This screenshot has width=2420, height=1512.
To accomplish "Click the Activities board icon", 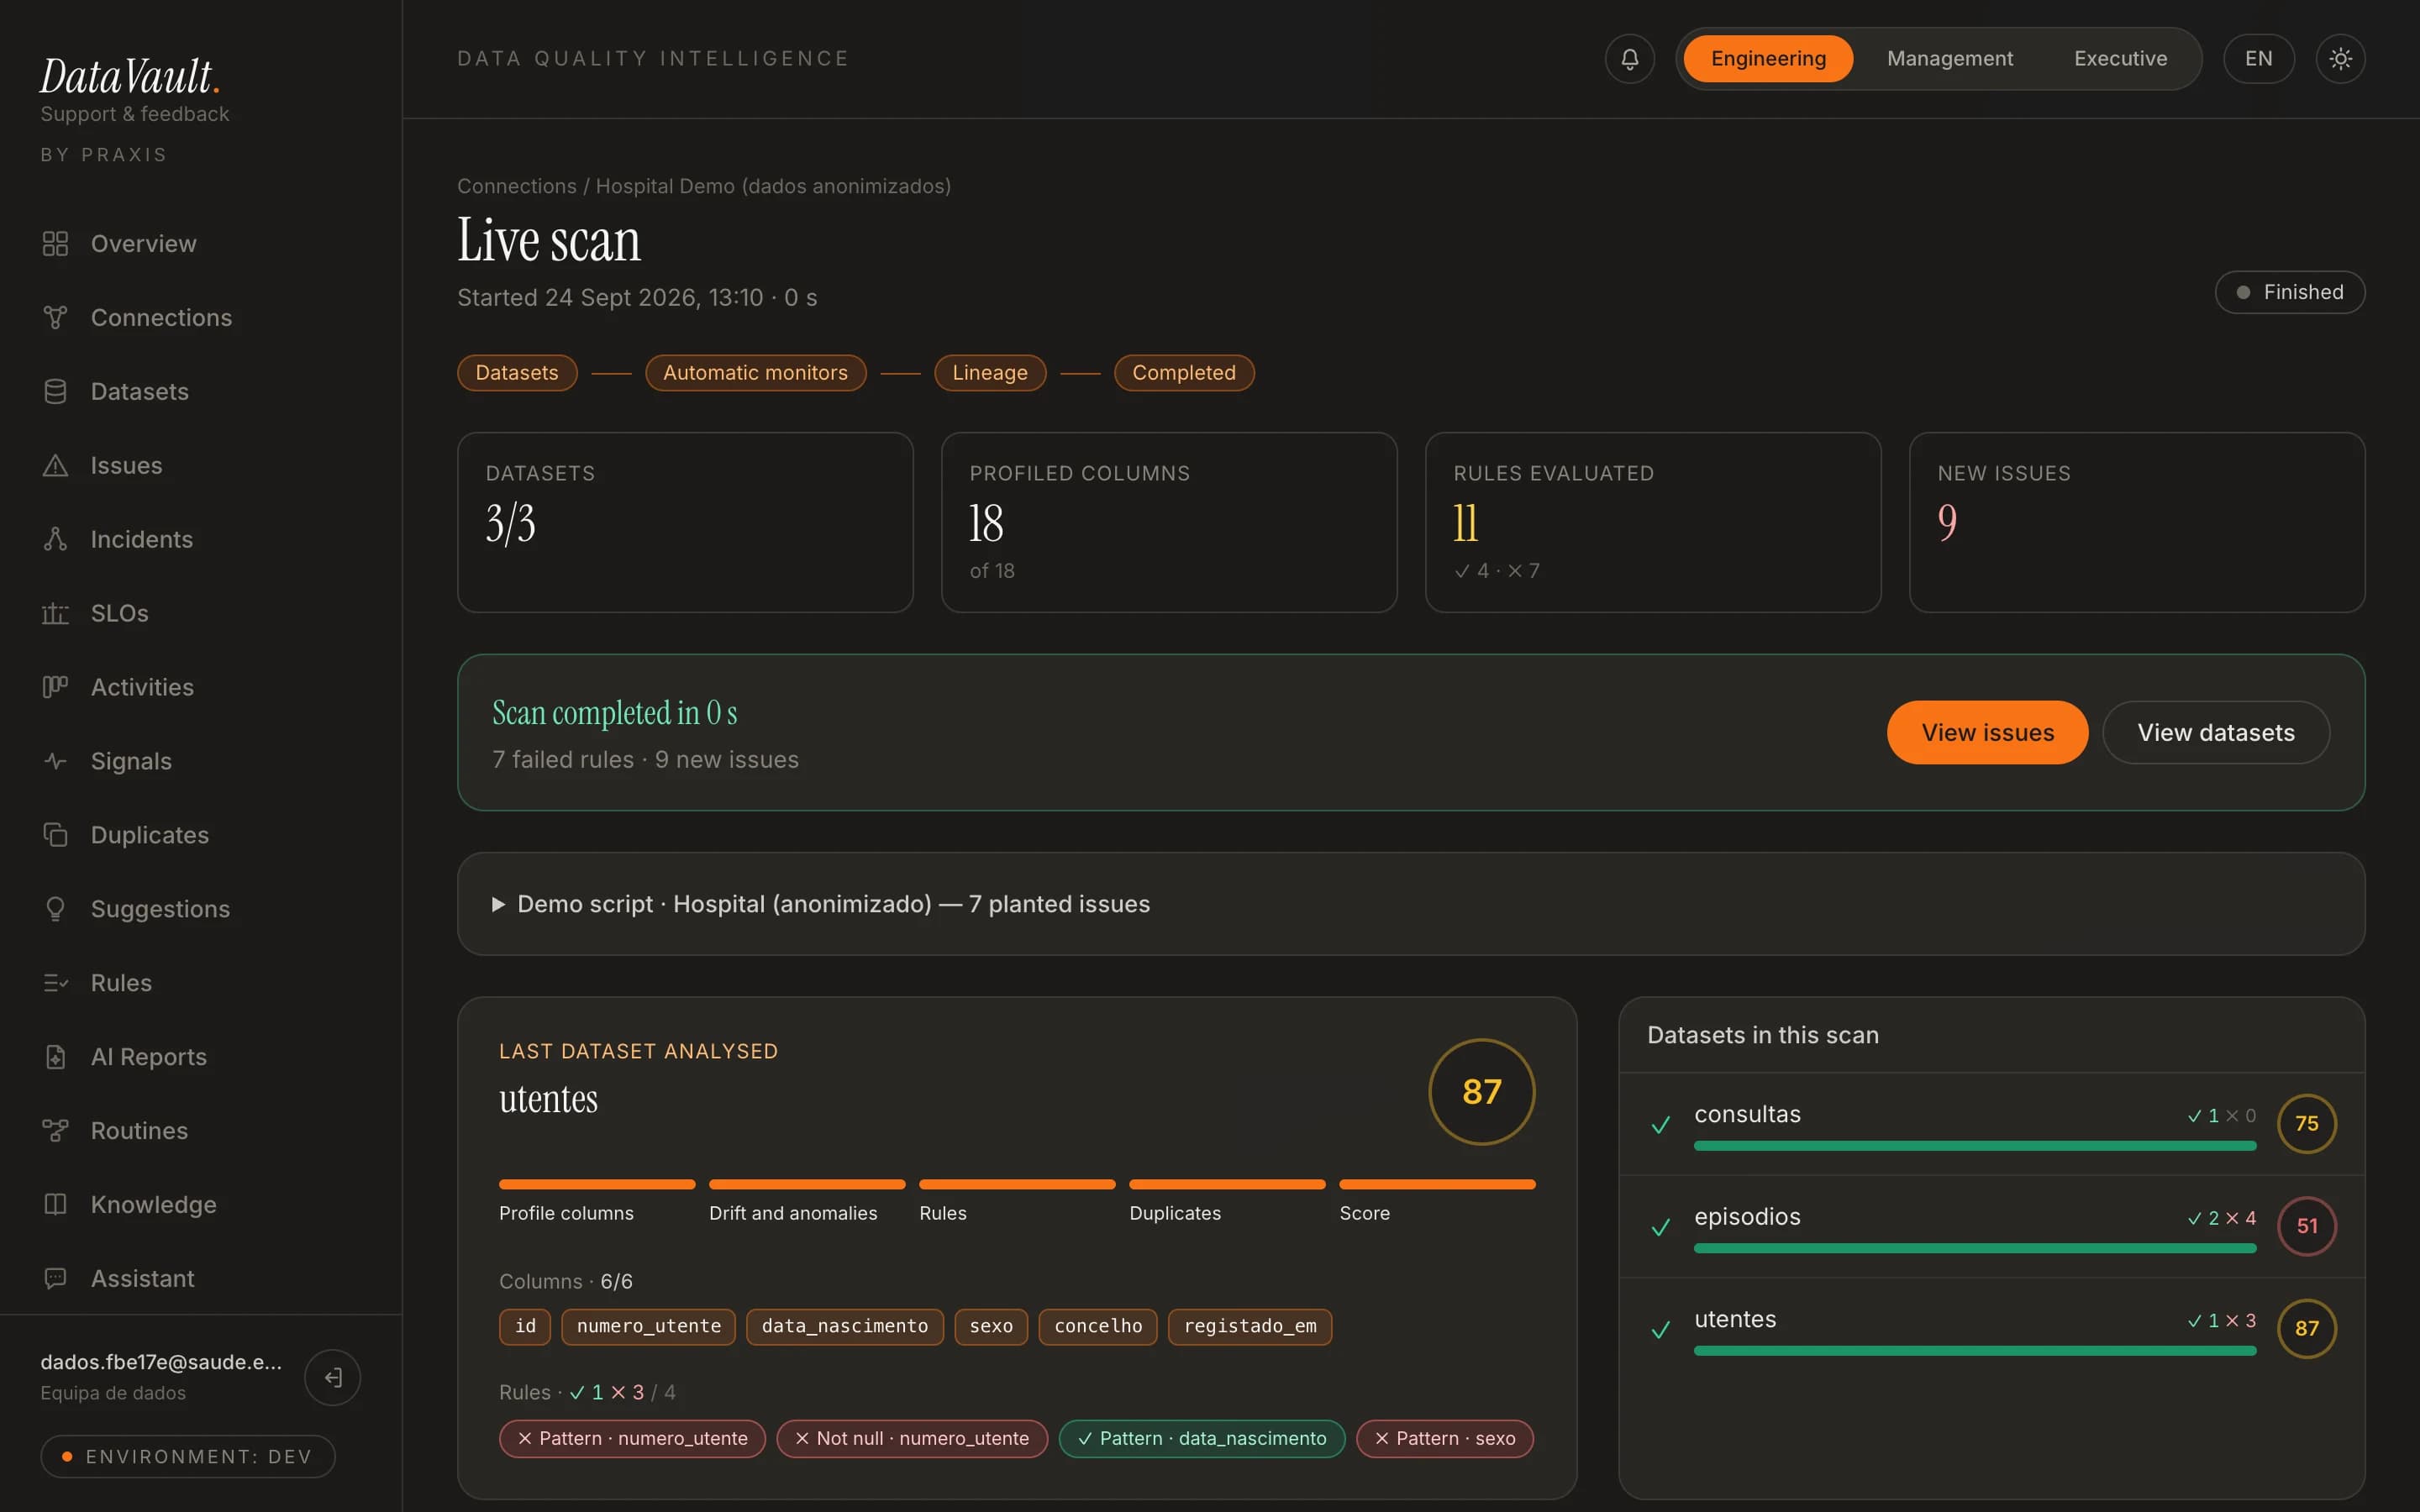I will click(x=55, y=687).
